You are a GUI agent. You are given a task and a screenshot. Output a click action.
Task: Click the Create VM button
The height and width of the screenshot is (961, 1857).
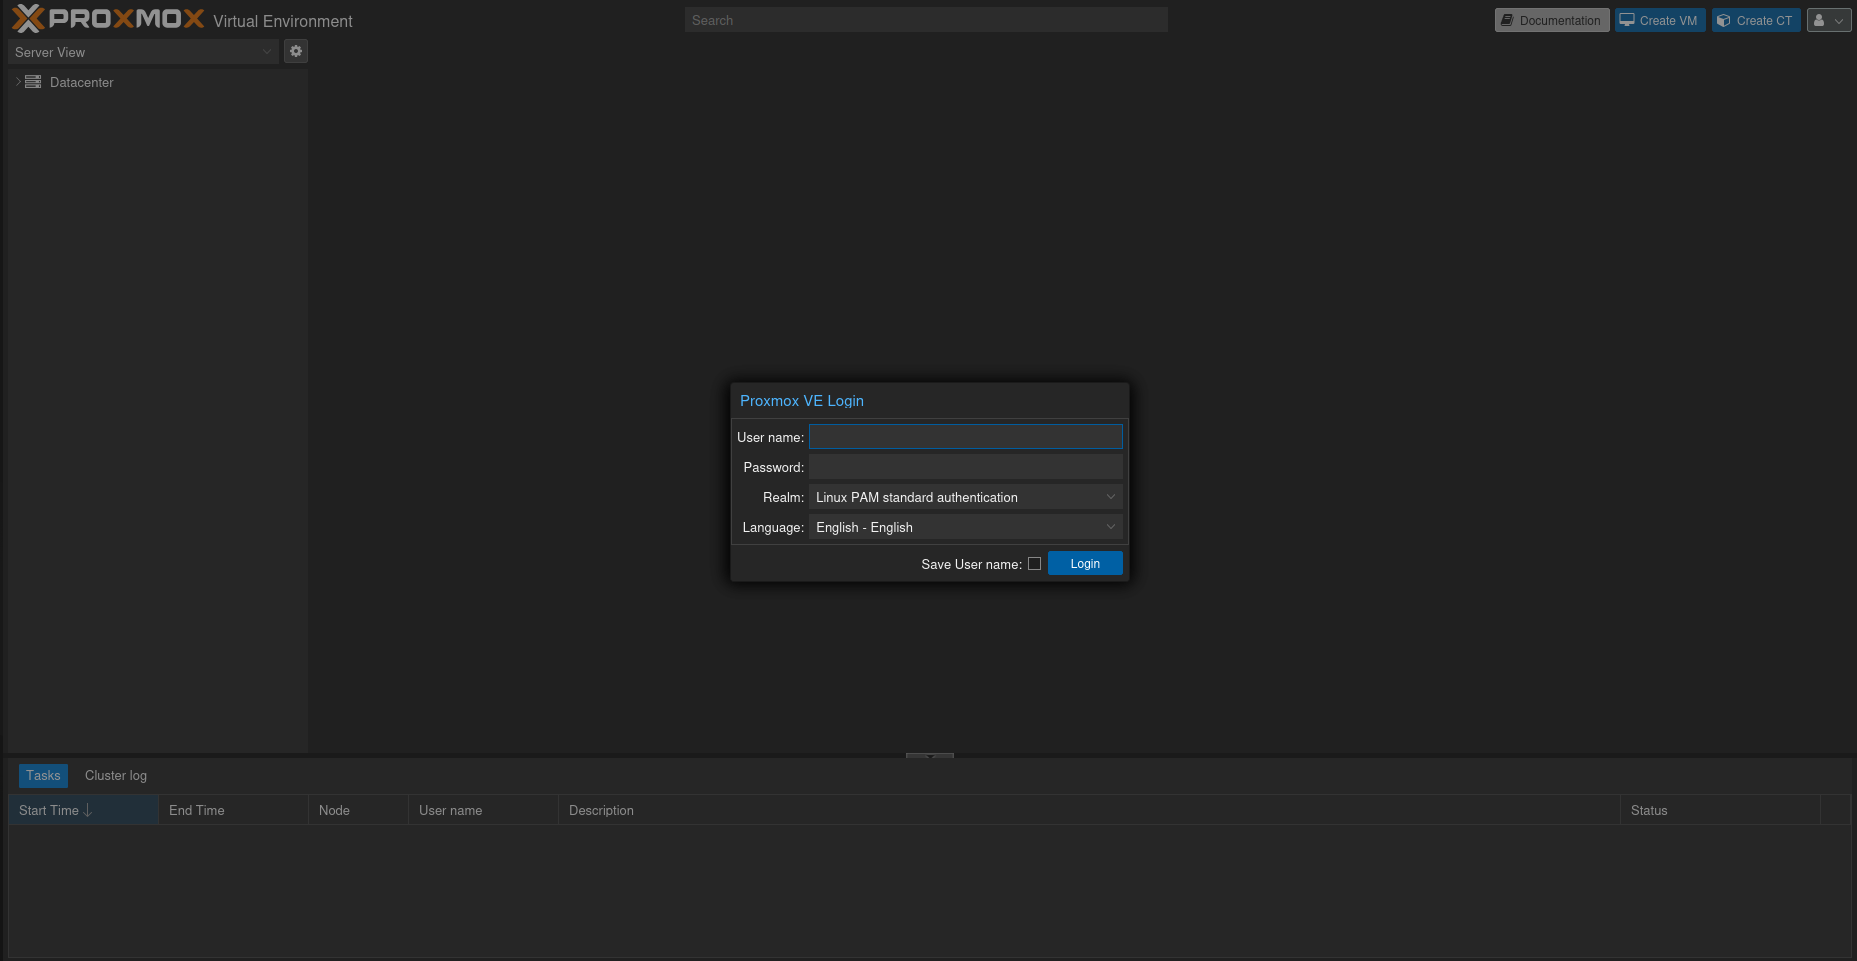click(x=1659, y=20)
